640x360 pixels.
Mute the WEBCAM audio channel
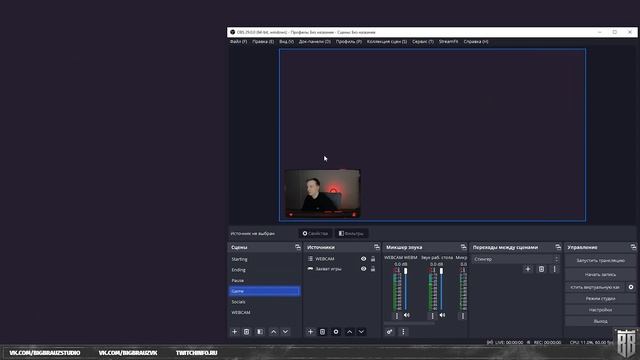(x=407, y=315)
